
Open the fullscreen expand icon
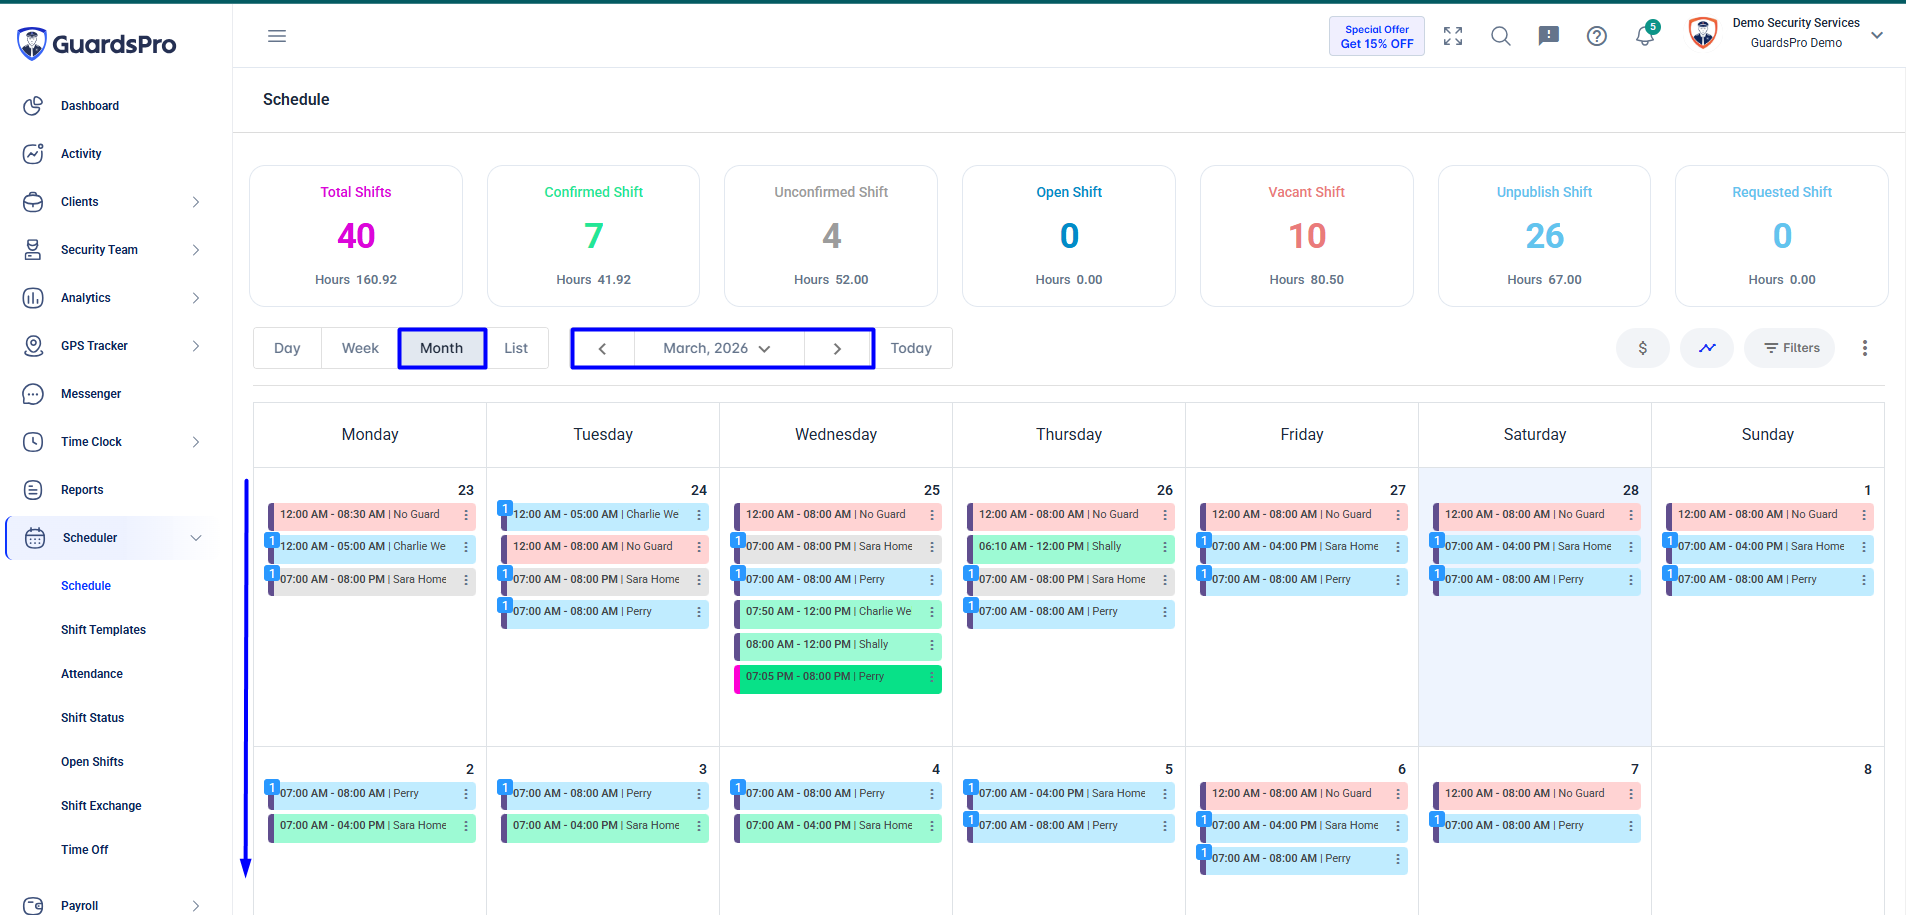(x=1453, y=36)
